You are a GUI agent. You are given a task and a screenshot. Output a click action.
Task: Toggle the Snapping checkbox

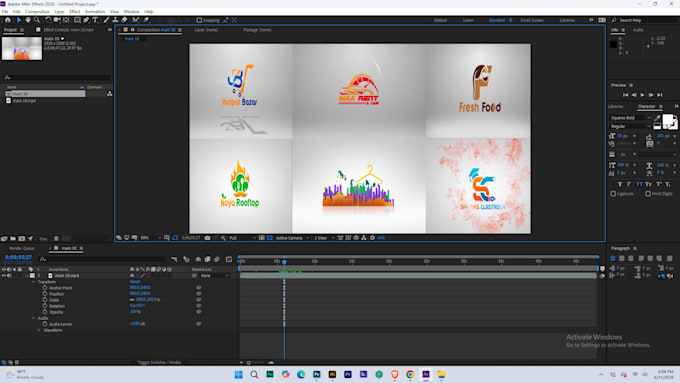[x=199, y=20]
